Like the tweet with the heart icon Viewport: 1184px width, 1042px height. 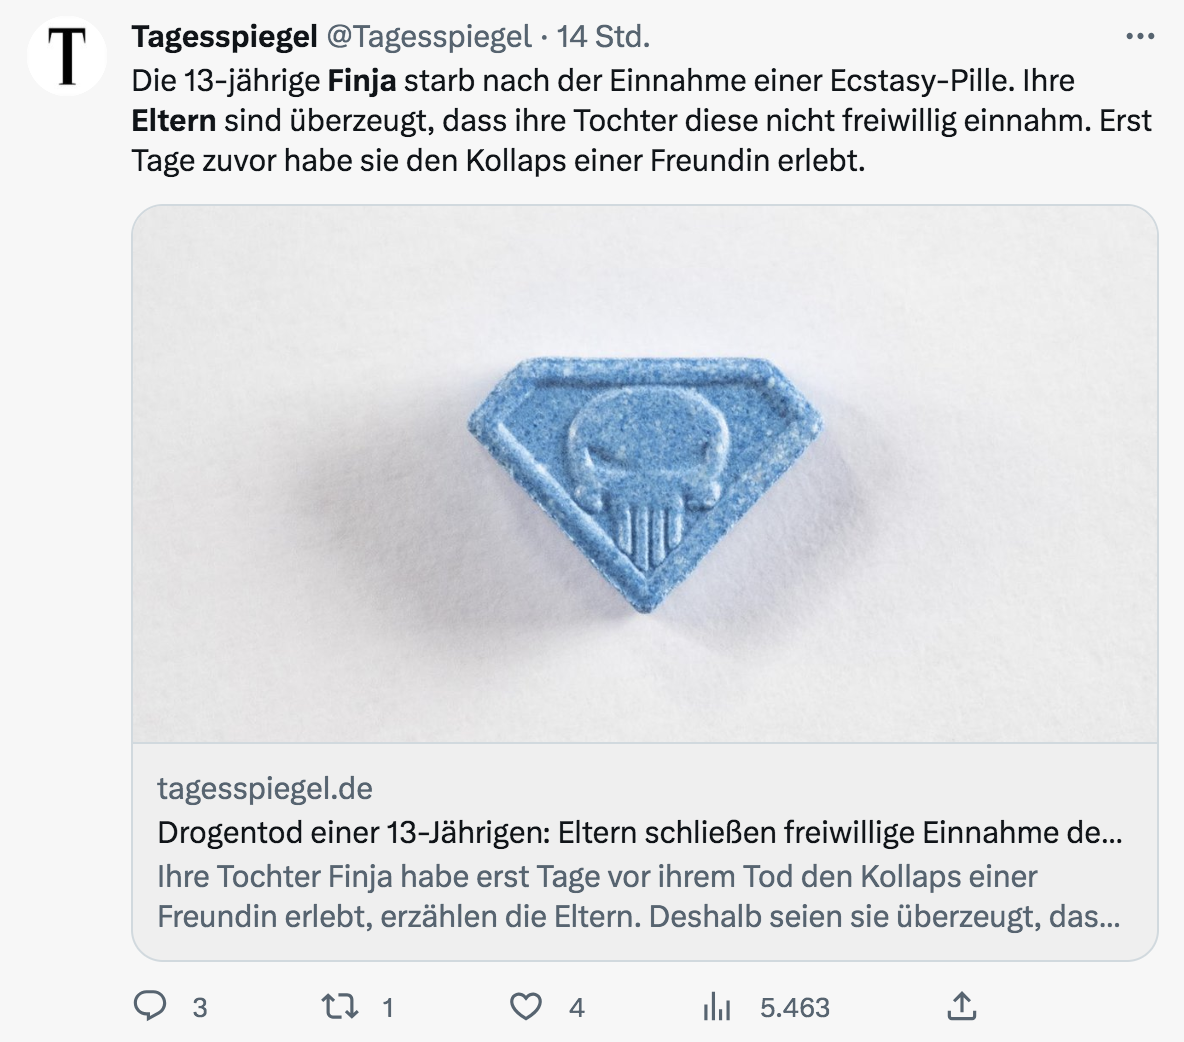tap(526, 1006)
